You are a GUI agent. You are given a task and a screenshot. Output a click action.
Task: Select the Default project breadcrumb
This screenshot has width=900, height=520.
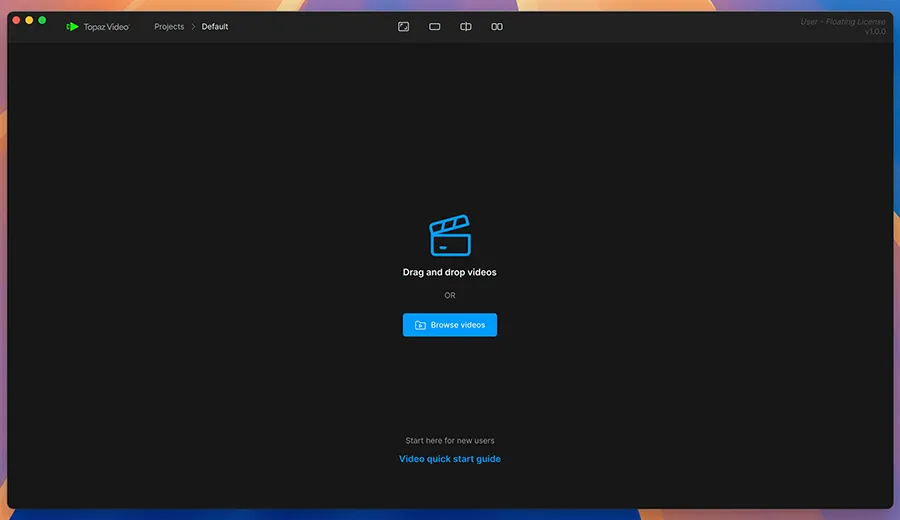click(x=215, y=27)
